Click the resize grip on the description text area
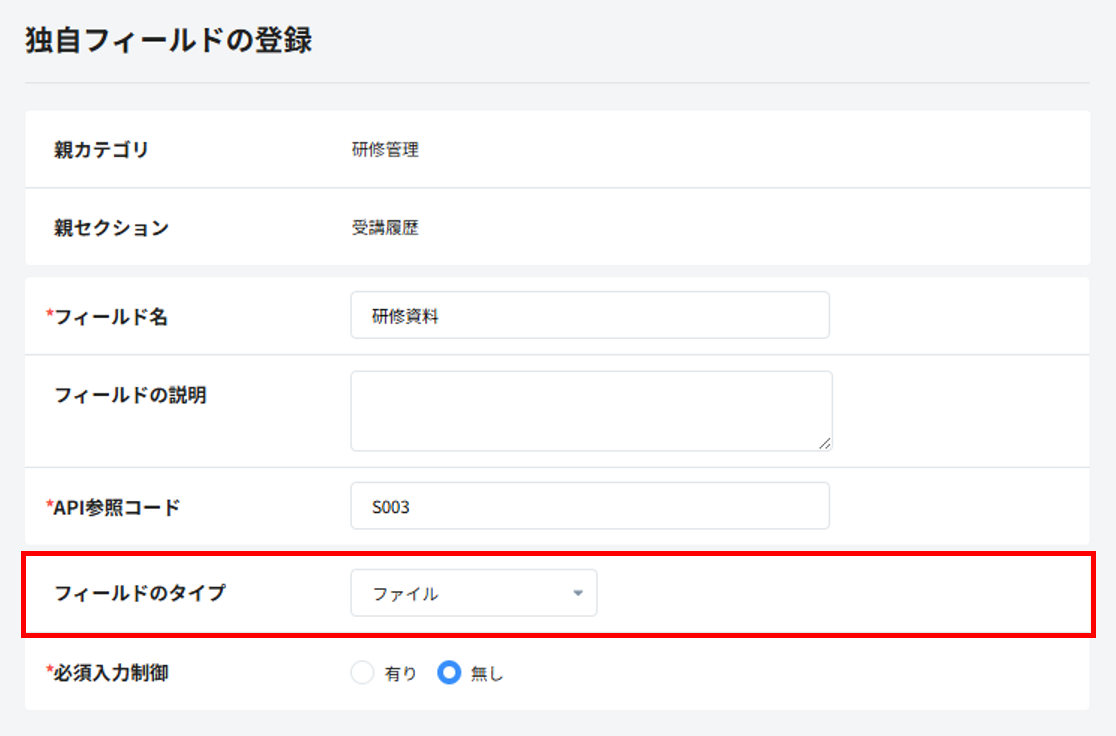This screenshot has height=736, width=1116. (x=825, y=444)
